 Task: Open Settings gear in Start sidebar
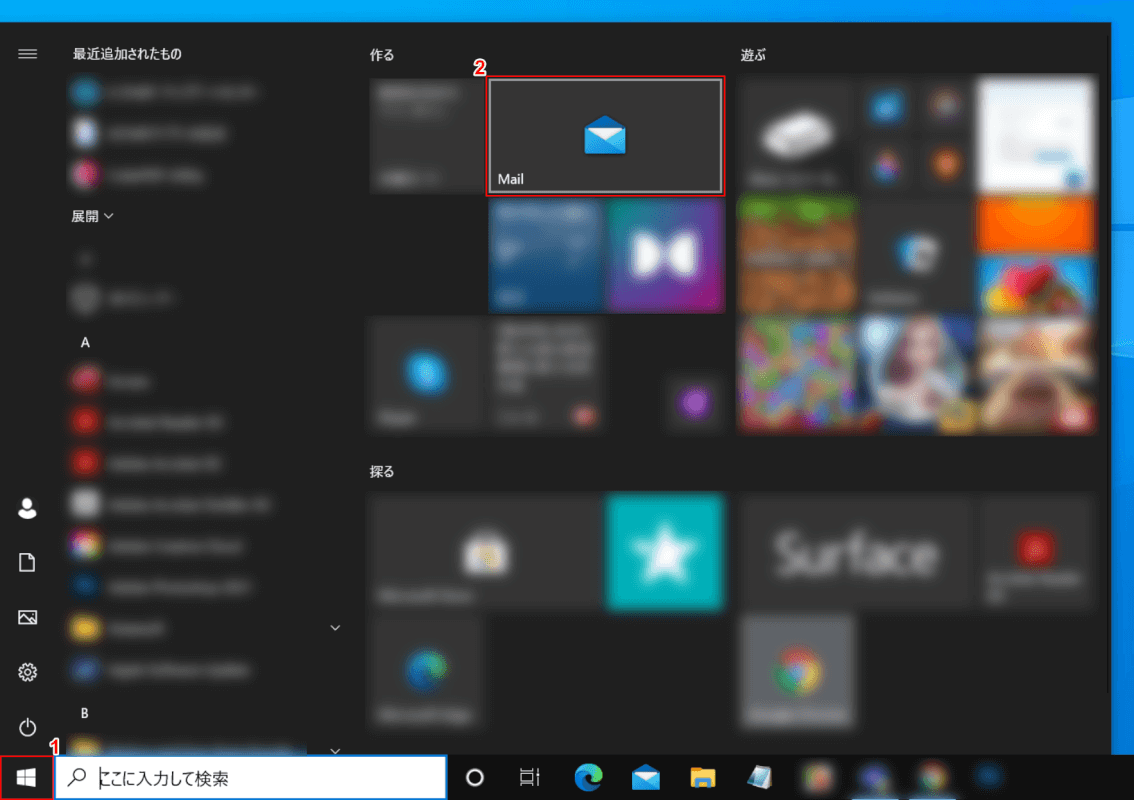coord(27,672)
